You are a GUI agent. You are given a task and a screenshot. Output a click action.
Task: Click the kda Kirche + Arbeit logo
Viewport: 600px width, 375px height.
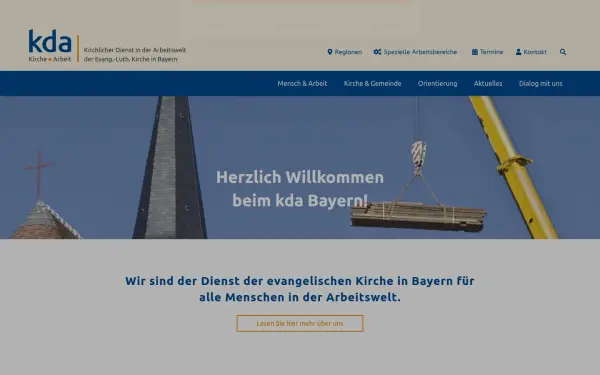click(x=50, y=46)
